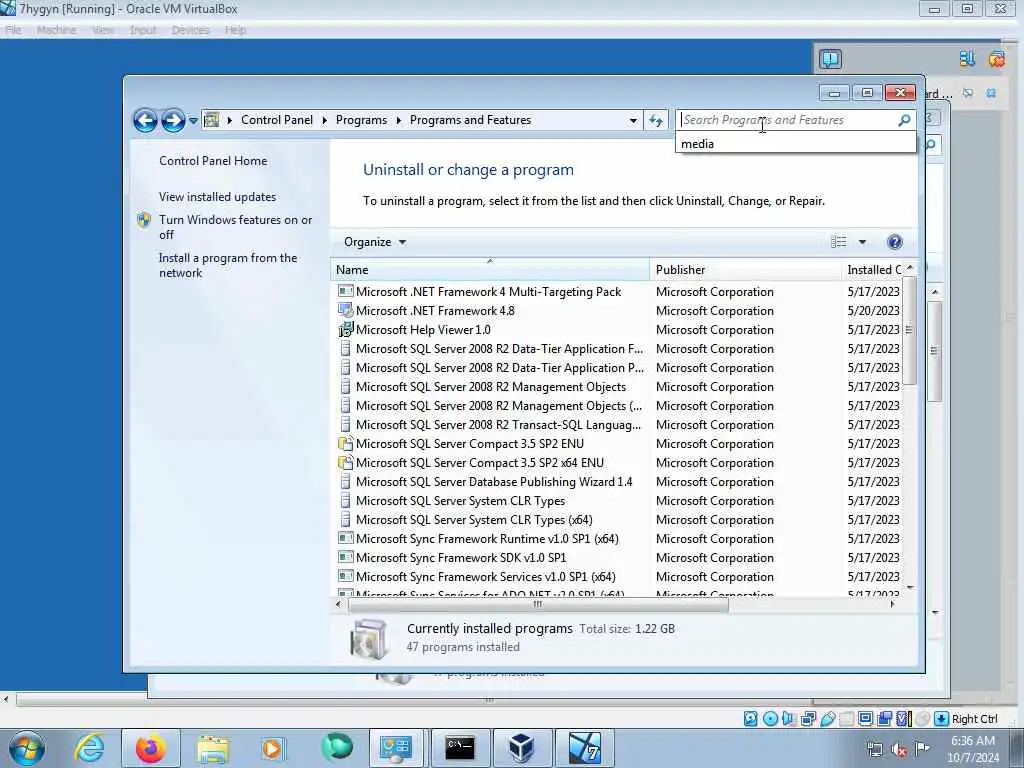Image resolution: width=1024 pixels, height=768 pixels.
Task: Open Windows Explorer folder taskbar icon
Action: click(x=213, y=748)
